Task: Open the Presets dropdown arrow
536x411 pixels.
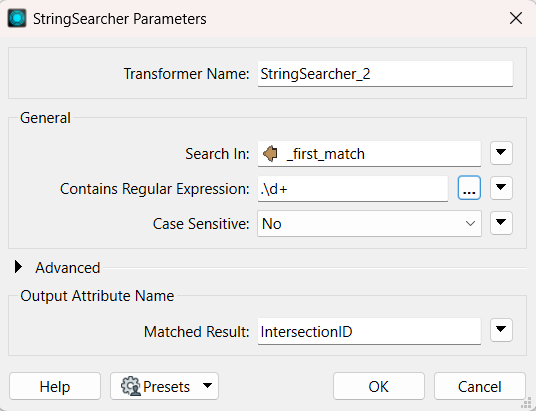Action: (207, 386)
